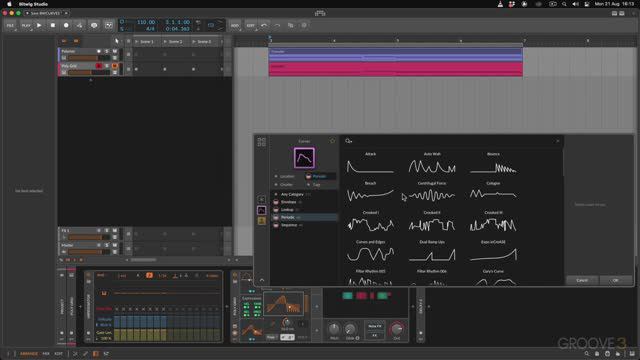Open Bitwig Studio menu in macOS menu bar

(x=33, y=4)
